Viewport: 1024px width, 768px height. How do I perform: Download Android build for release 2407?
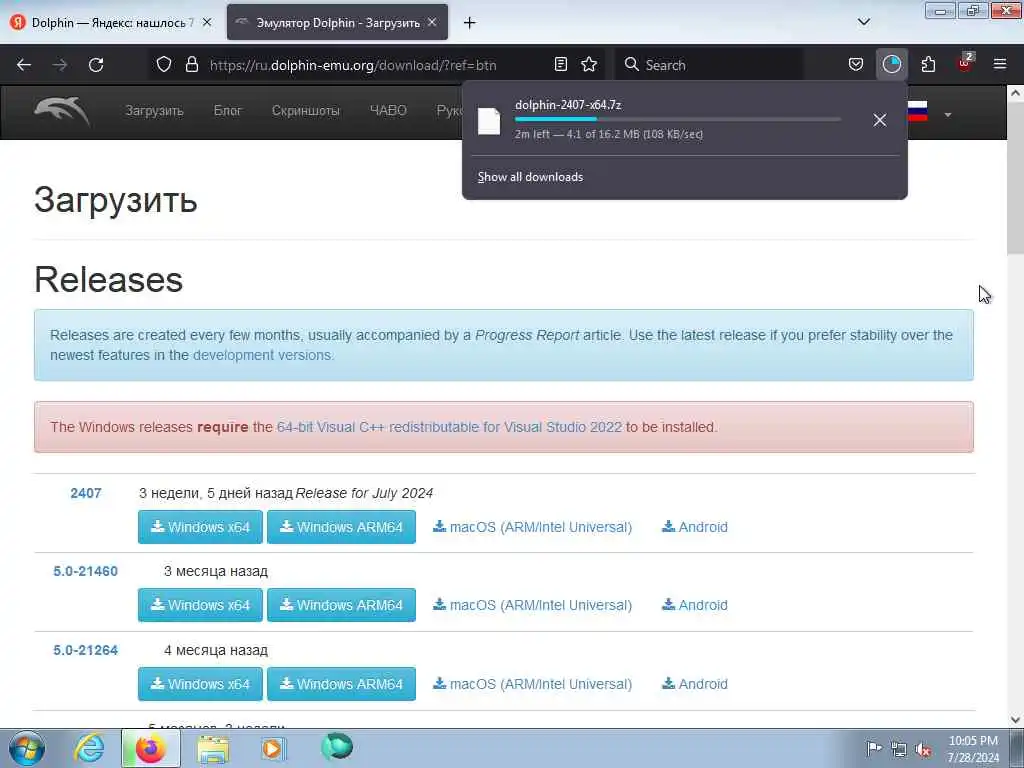click(x=695, y=527)
